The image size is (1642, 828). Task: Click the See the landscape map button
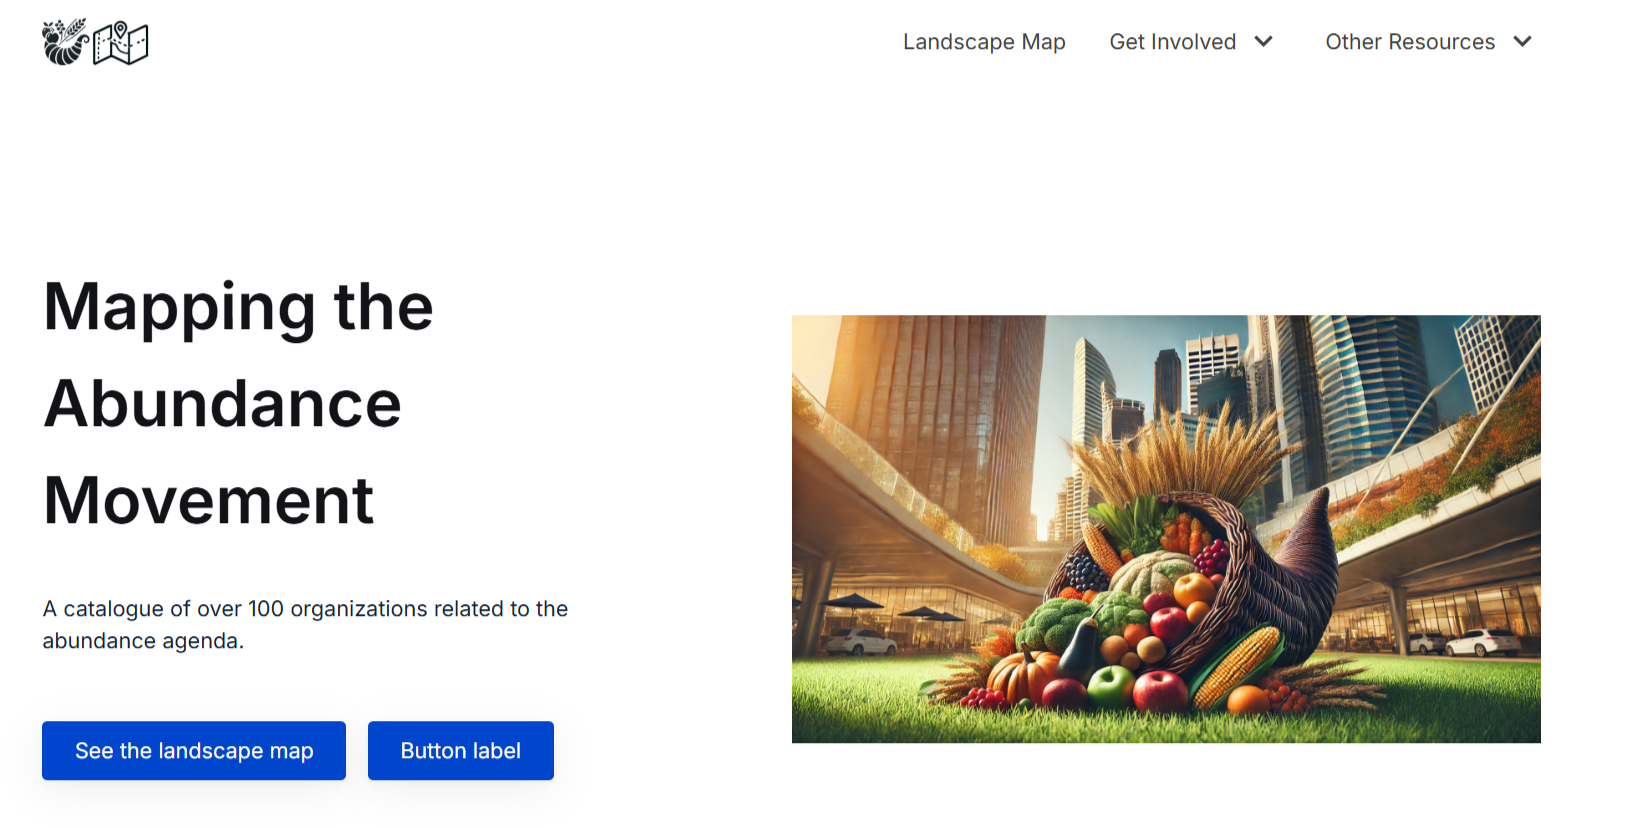pyautogui.click(x=194, y=751)
